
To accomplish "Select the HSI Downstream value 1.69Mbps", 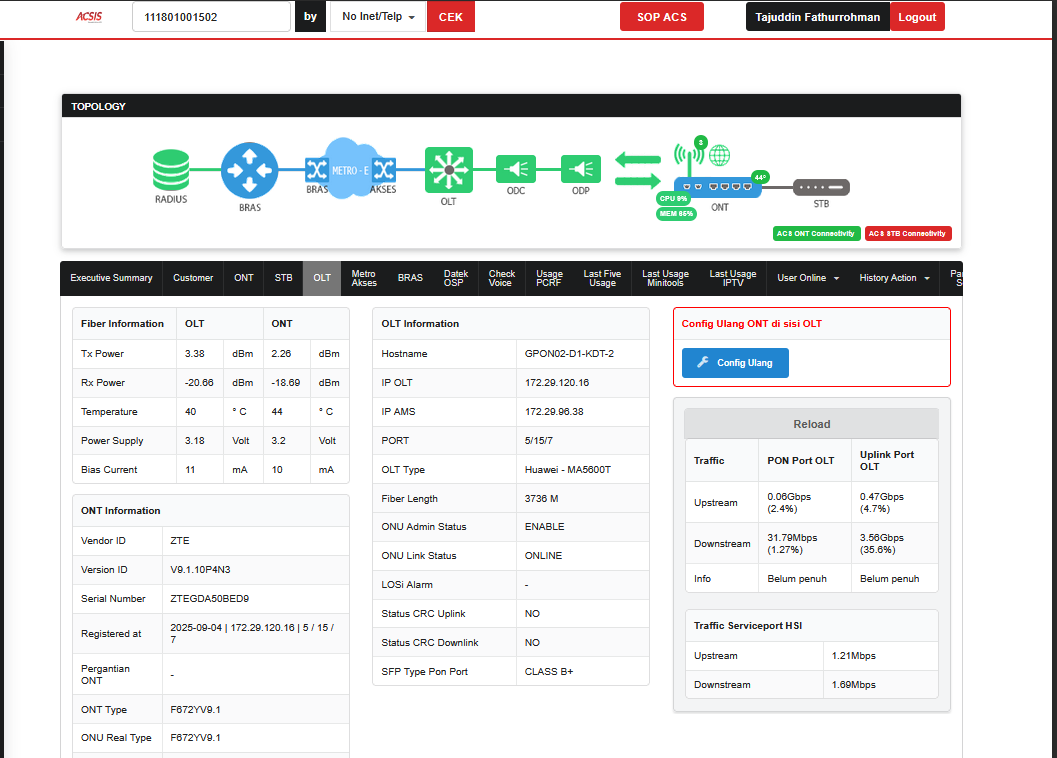I will (x=853, y=684).
